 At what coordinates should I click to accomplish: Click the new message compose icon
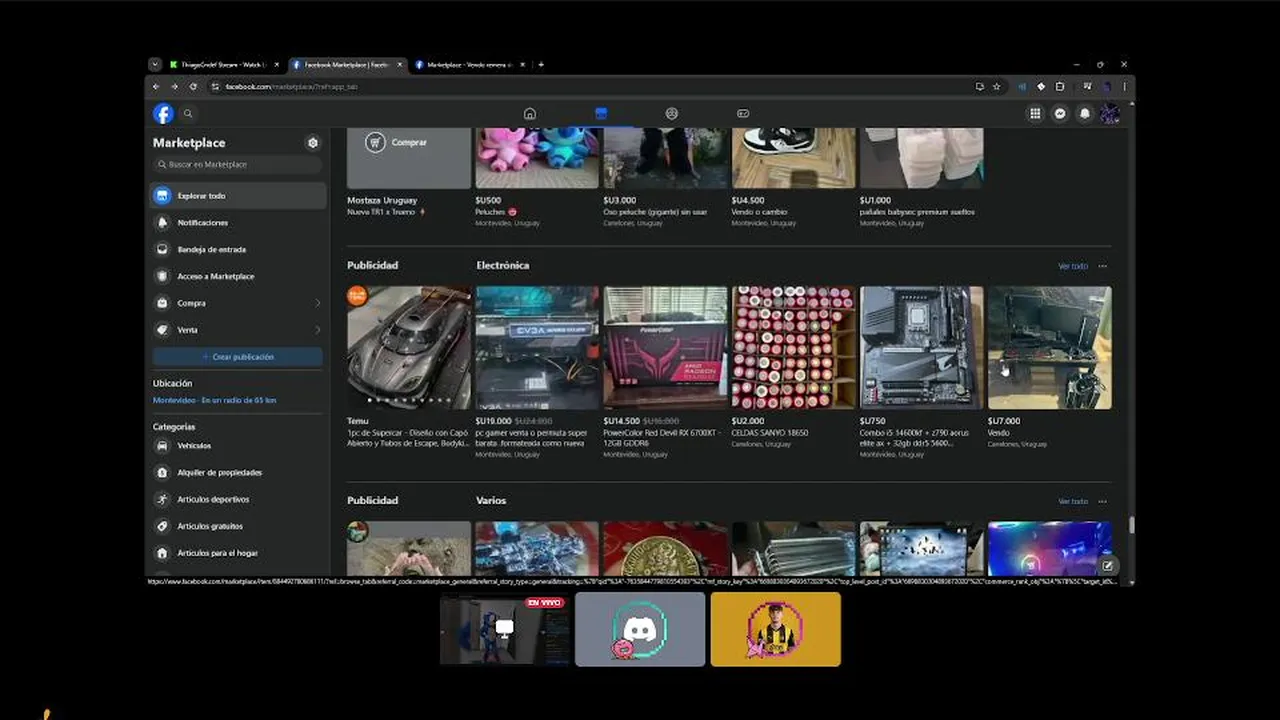coord(1108,566)
